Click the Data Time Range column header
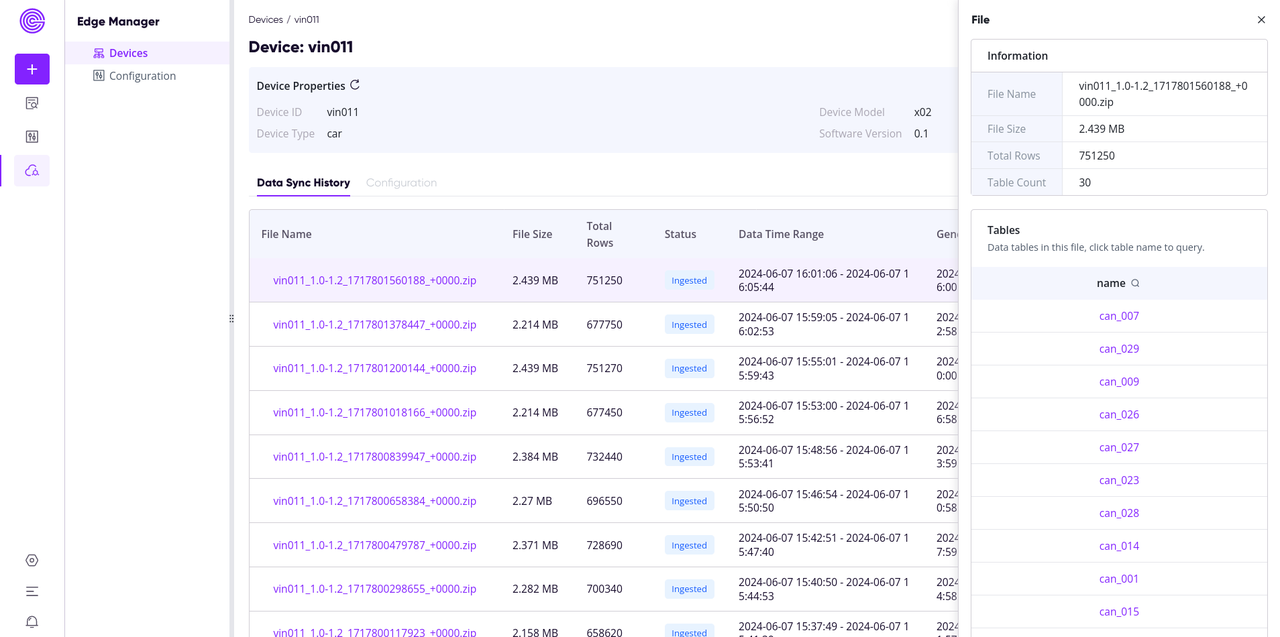The image size is (1280, 637). (x=781, y=235)
